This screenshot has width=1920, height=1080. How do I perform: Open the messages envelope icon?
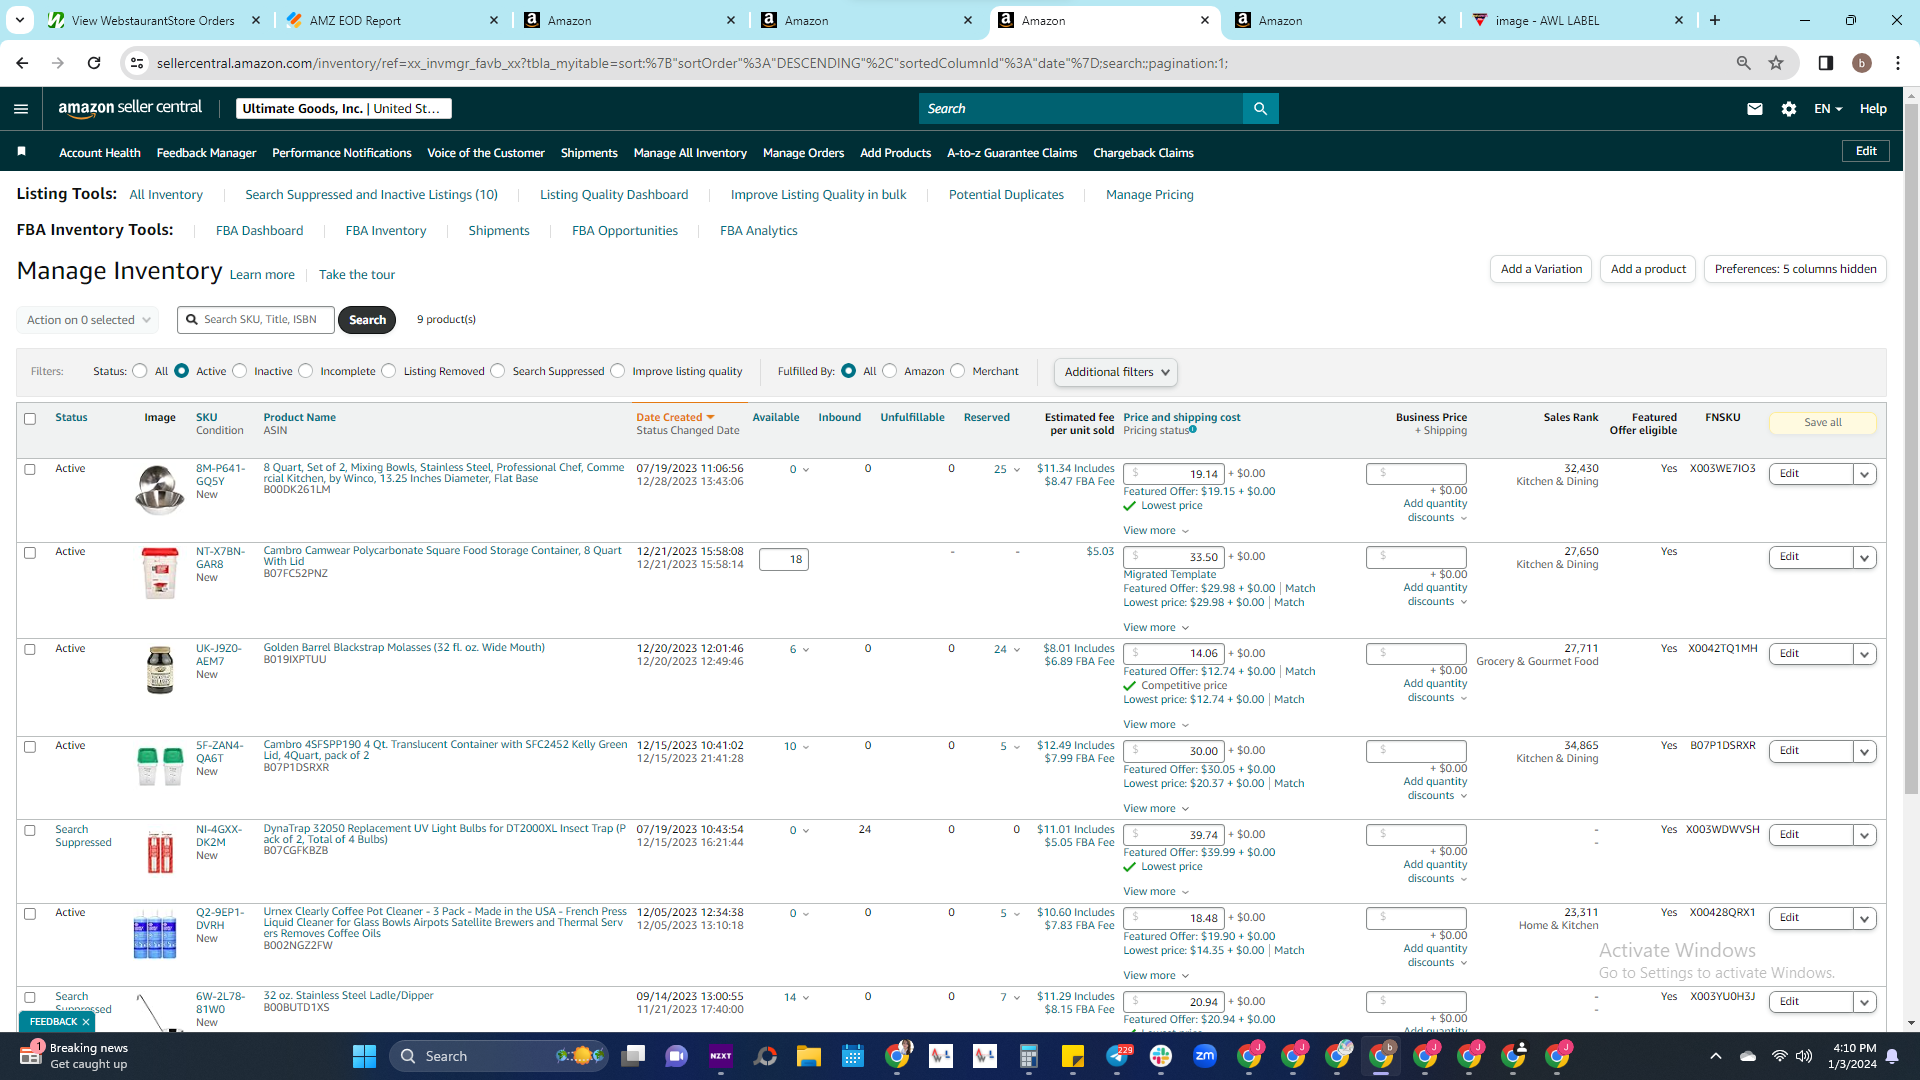pos(1755,109)
